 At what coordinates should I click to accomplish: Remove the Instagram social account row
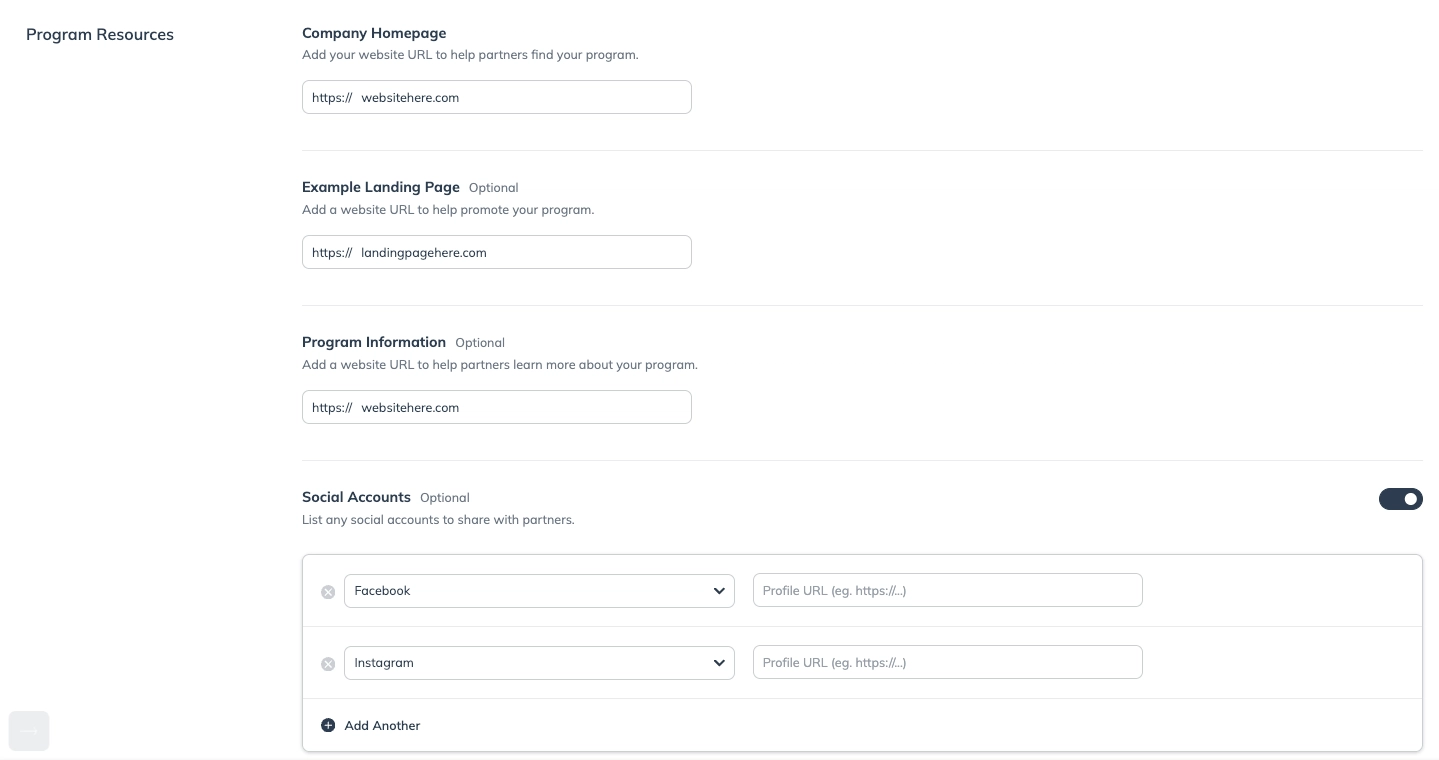[328, 664]
